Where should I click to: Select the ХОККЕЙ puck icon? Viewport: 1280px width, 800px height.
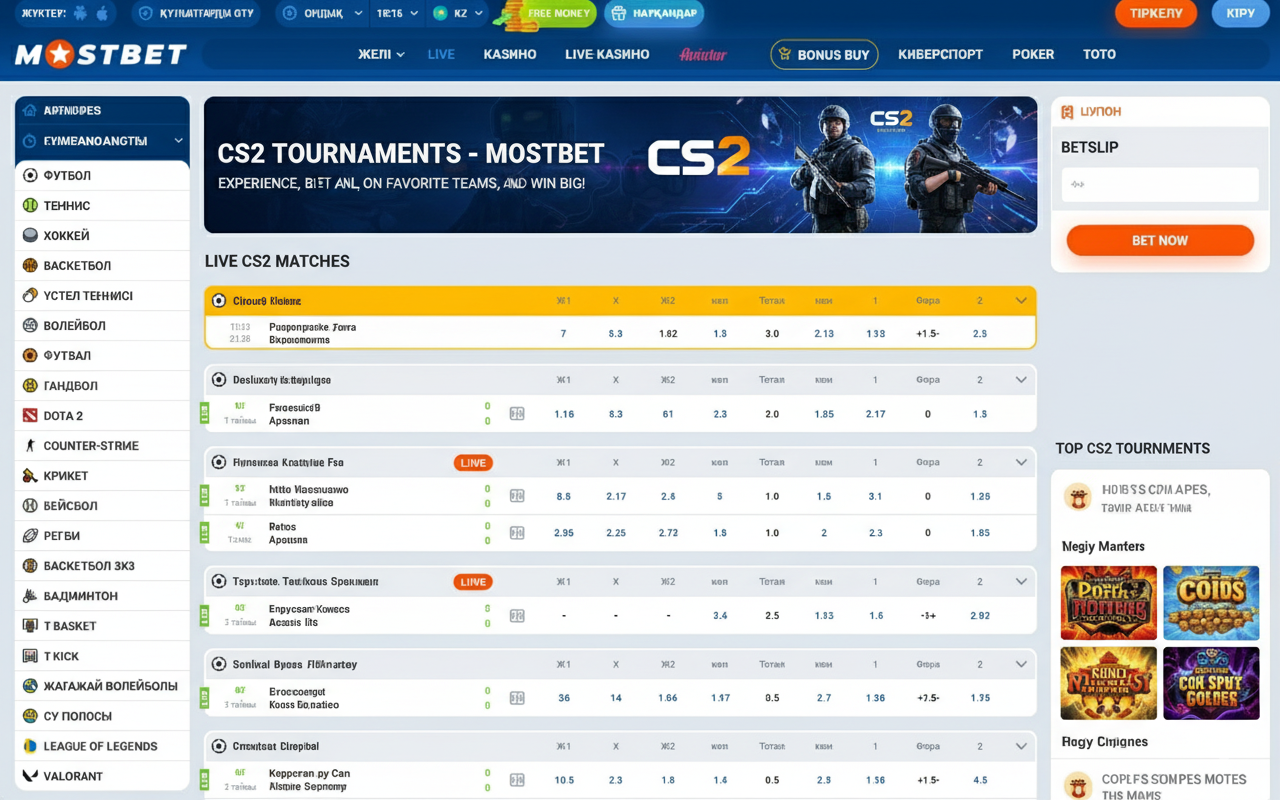pyautogui.click(x=30, y=235)
